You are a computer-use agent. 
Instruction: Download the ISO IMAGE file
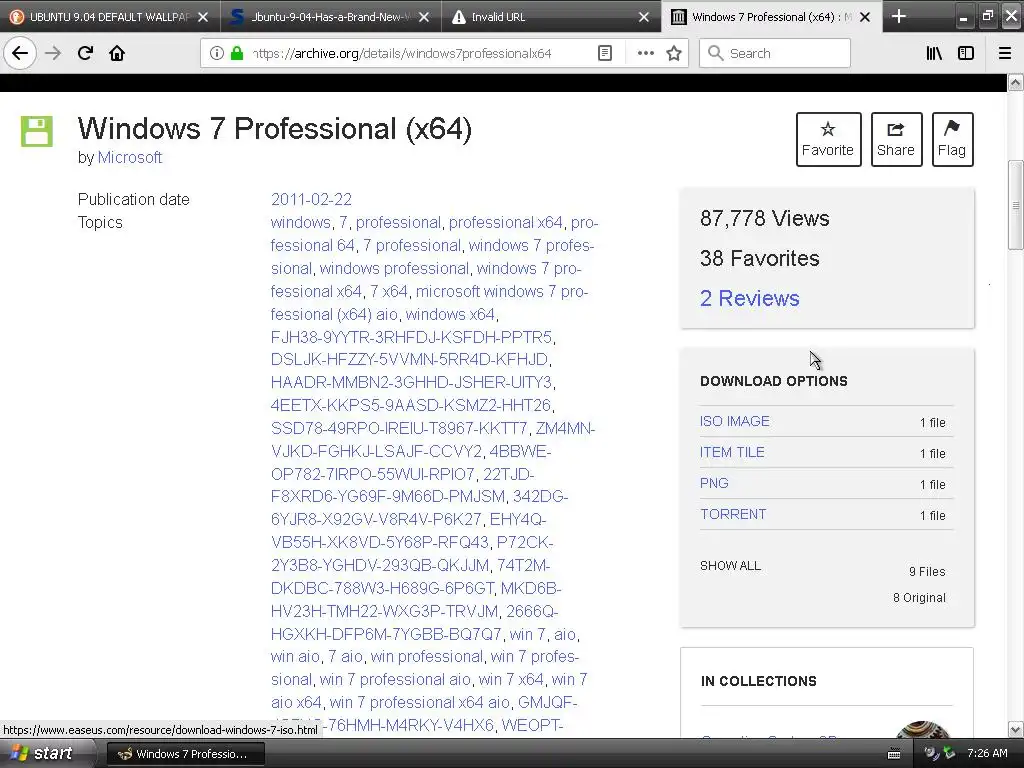[734, 421]
